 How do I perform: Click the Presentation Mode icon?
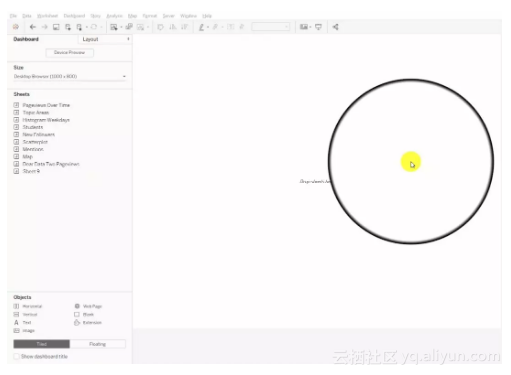(x=318, y=27)
